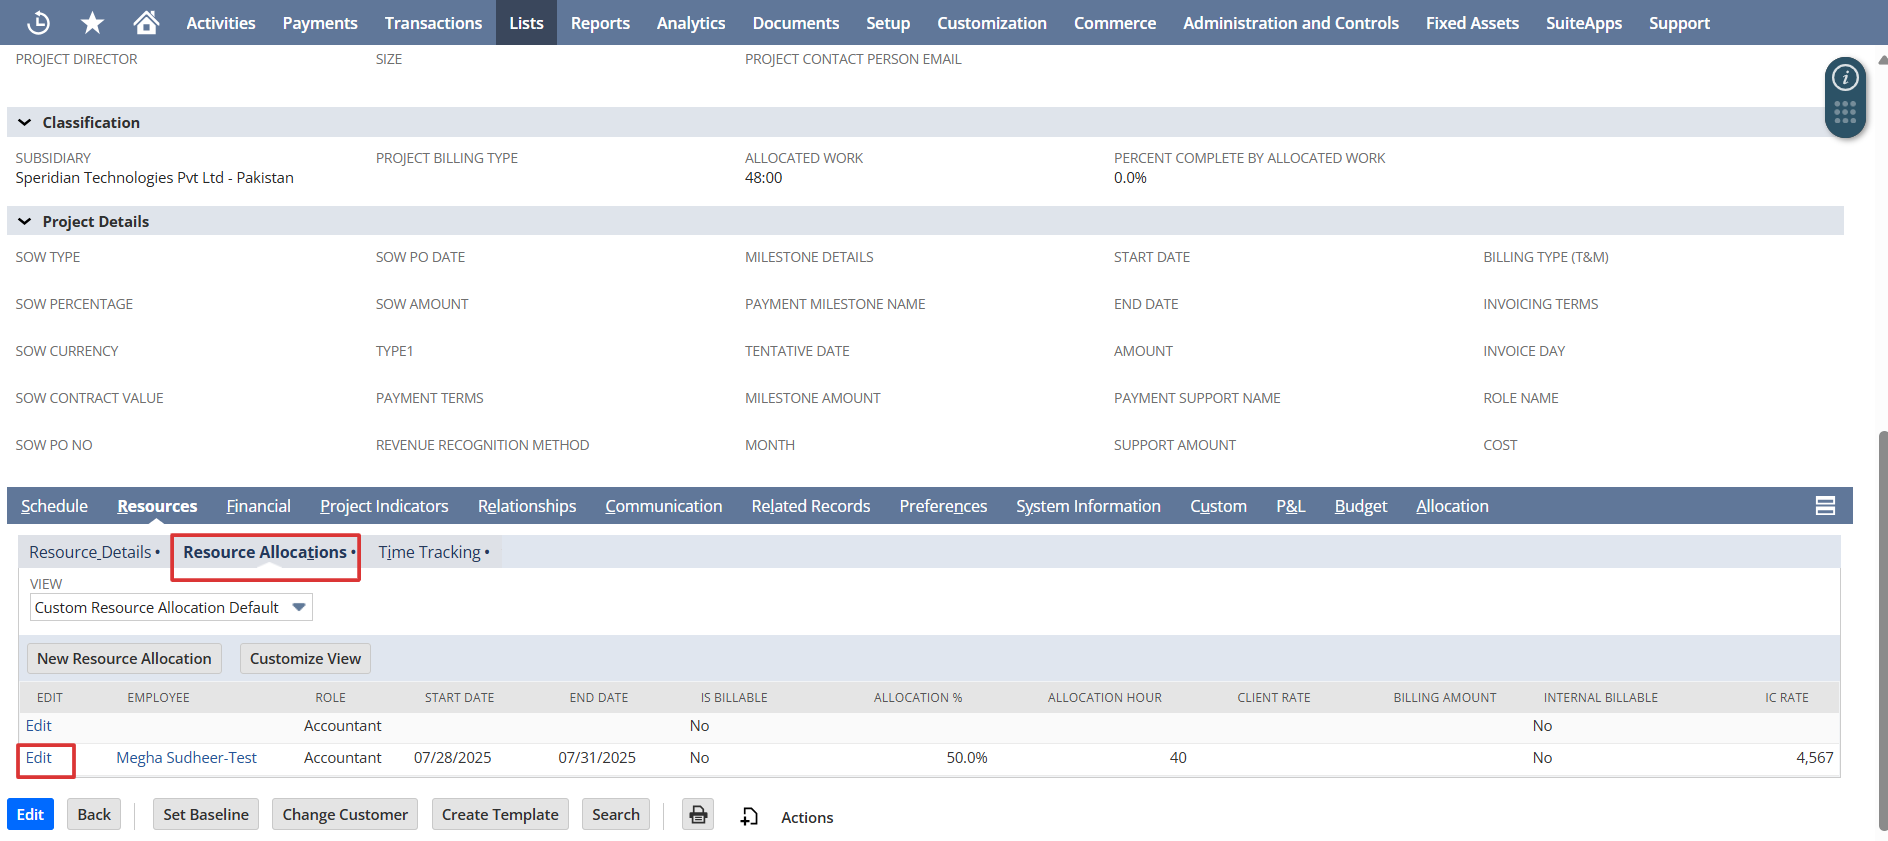Select the Time Tracking subtab
The image size is (1888, 841).
tap(430, 552)
